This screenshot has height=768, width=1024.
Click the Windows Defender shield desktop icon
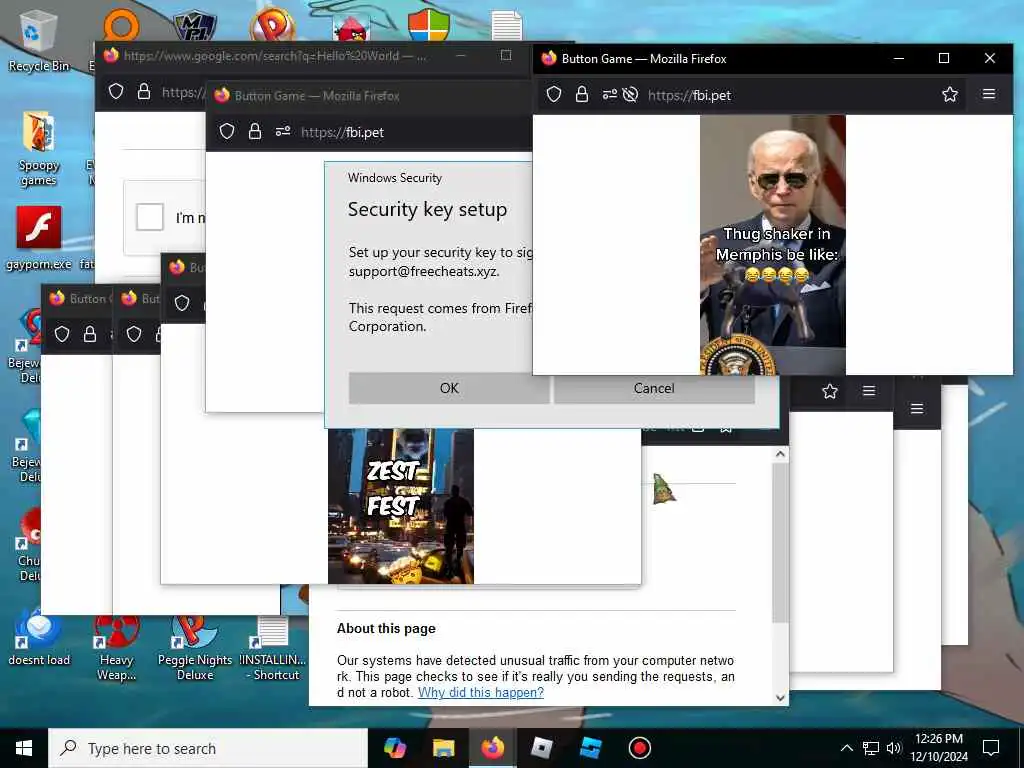(429, 26)
